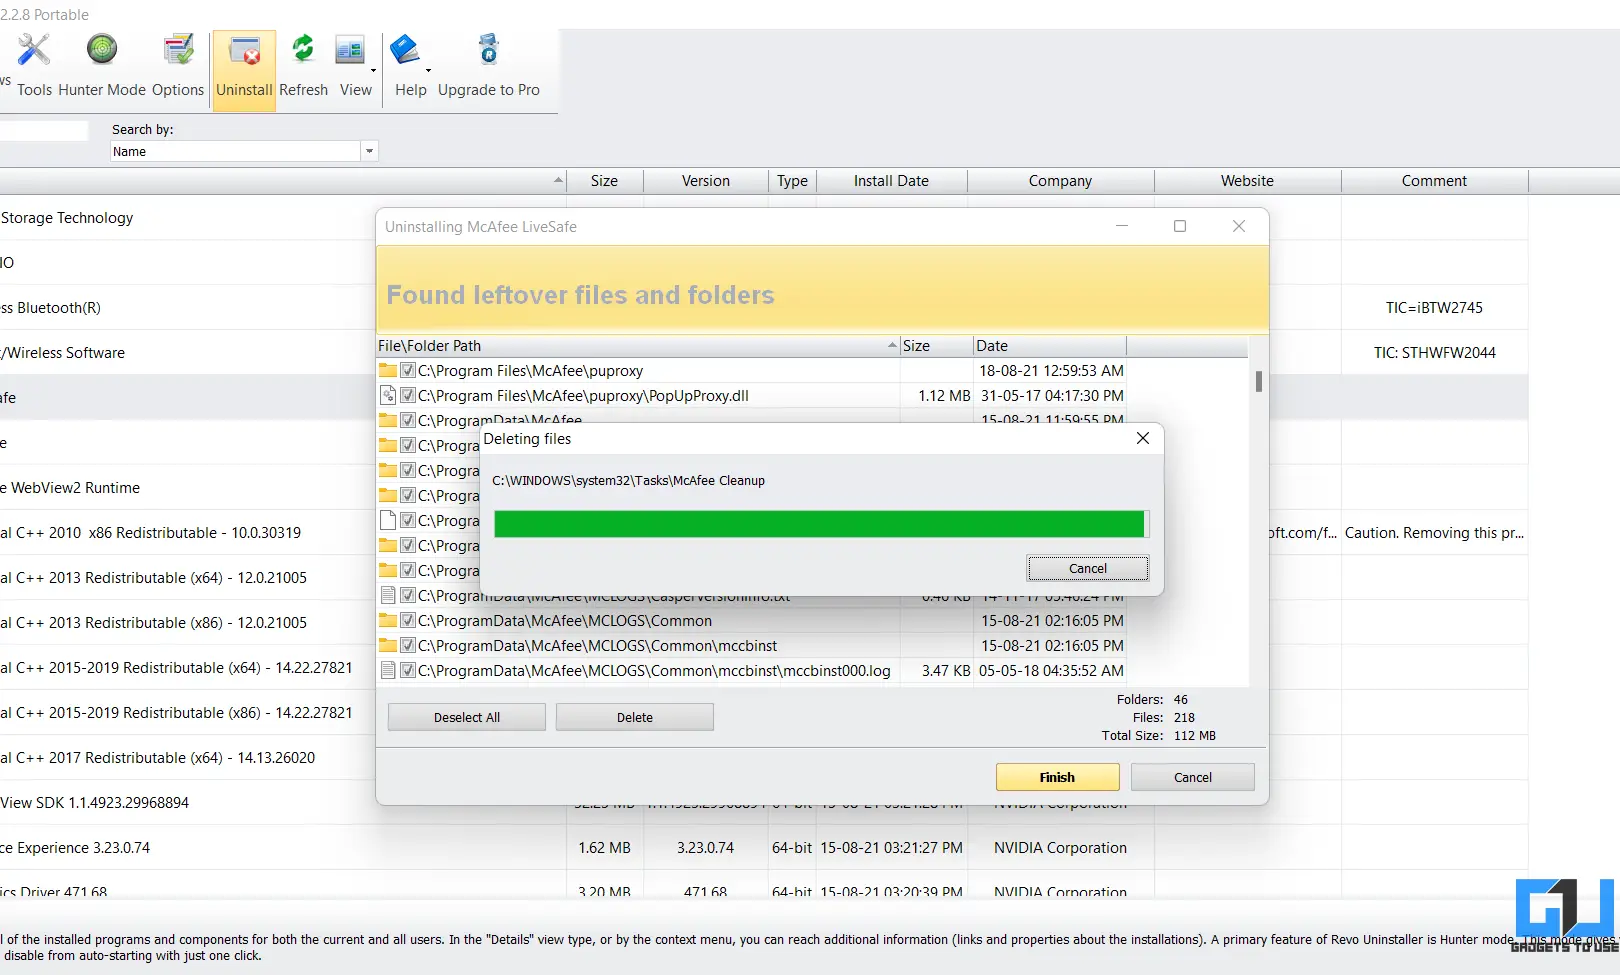Uncheck the PopUpProxy.dll file checkbox
Screen dimensions: 1620x975
click(408, 396)
